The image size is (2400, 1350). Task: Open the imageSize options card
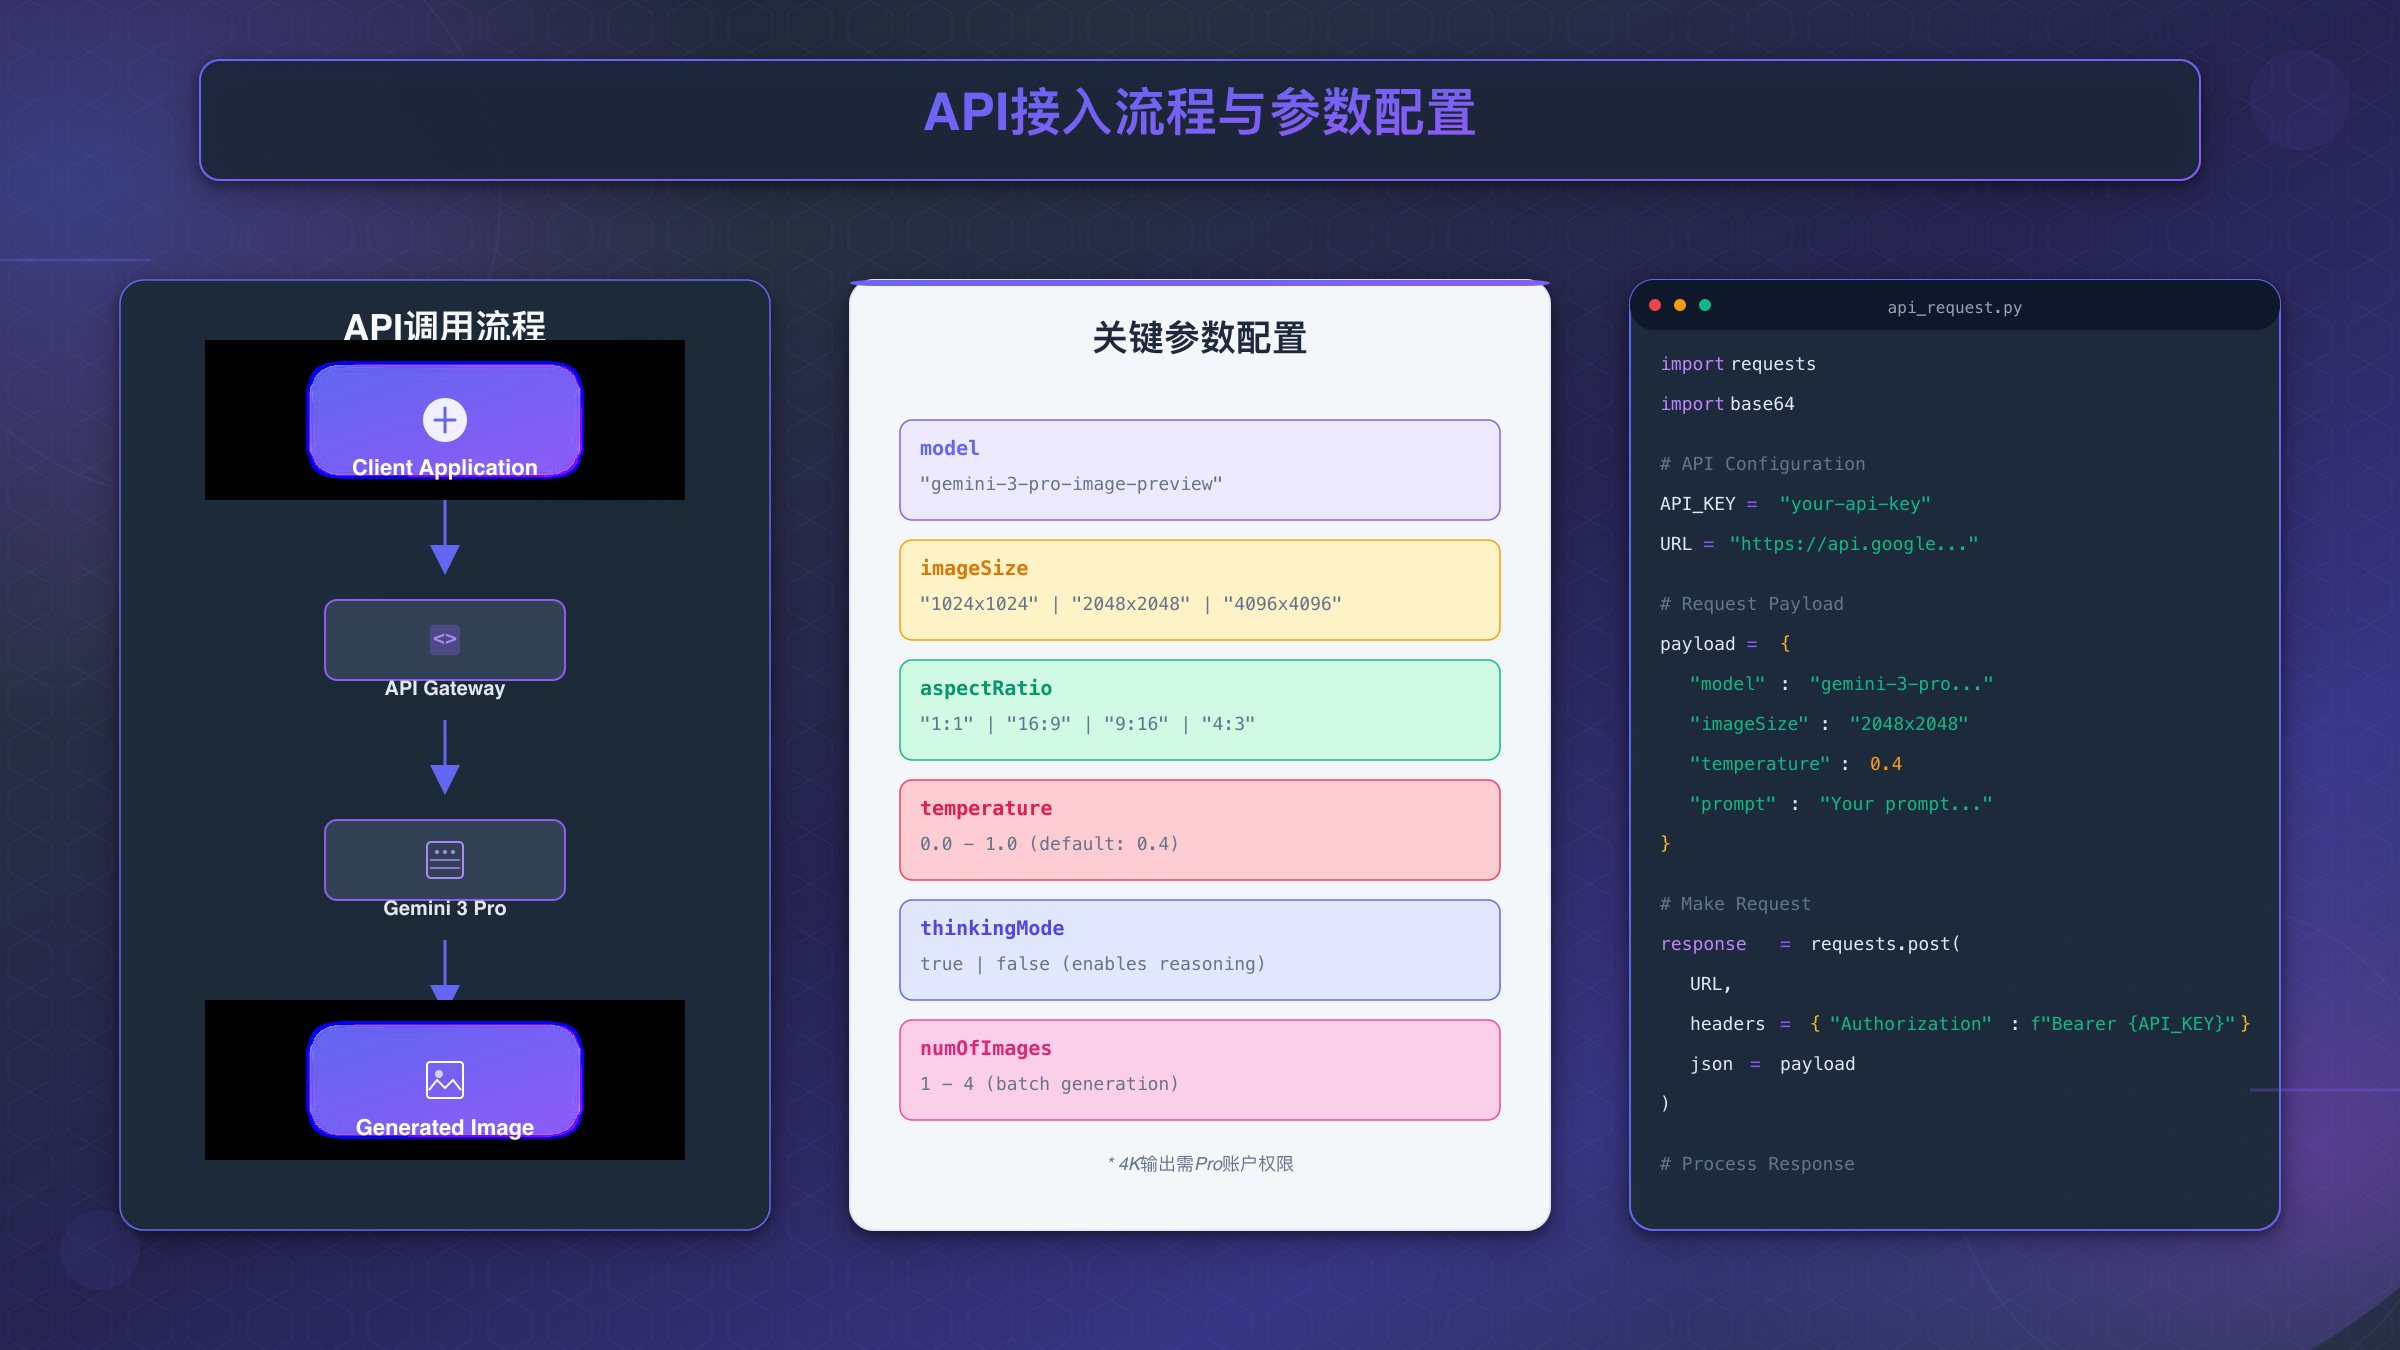tap(1199, 589)
